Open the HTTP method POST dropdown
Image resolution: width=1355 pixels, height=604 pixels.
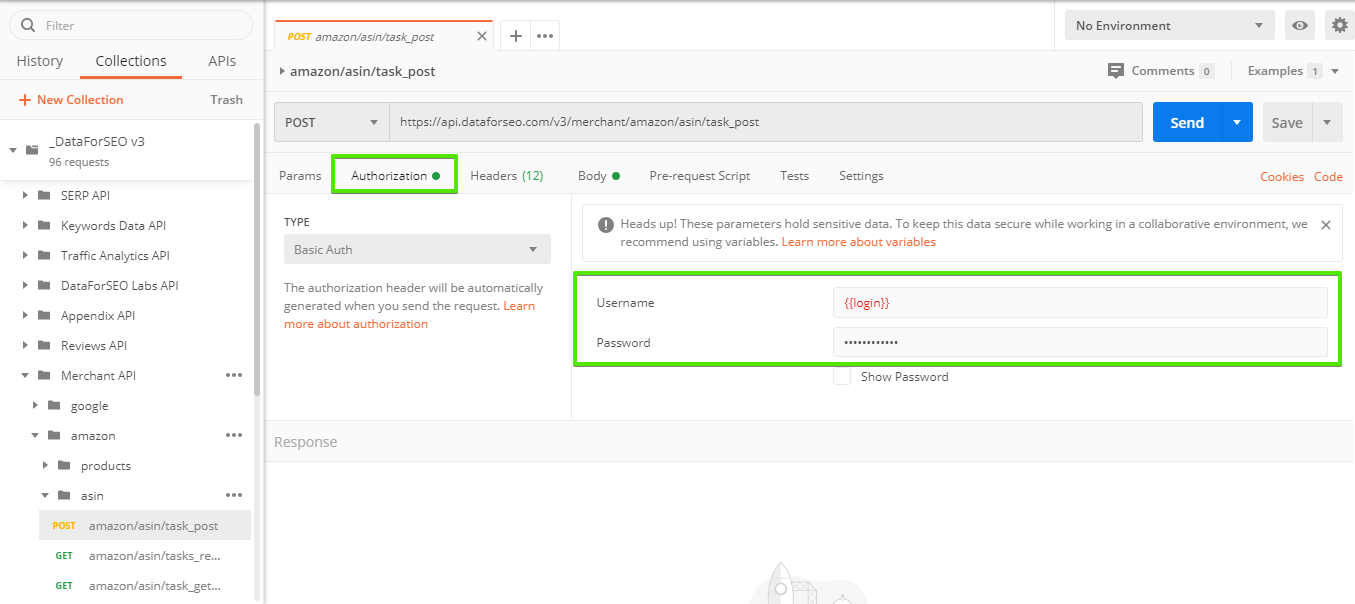point(332,122)
